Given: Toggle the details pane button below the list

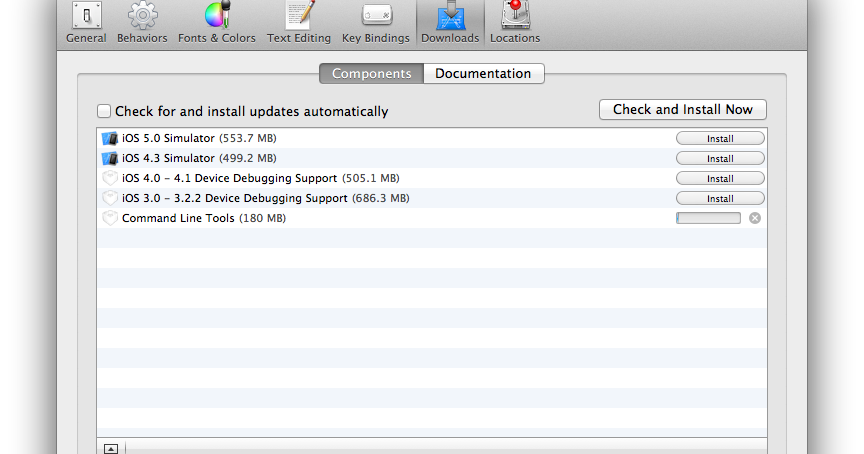Looking at the screenshot, I should [x=111, y=448].
